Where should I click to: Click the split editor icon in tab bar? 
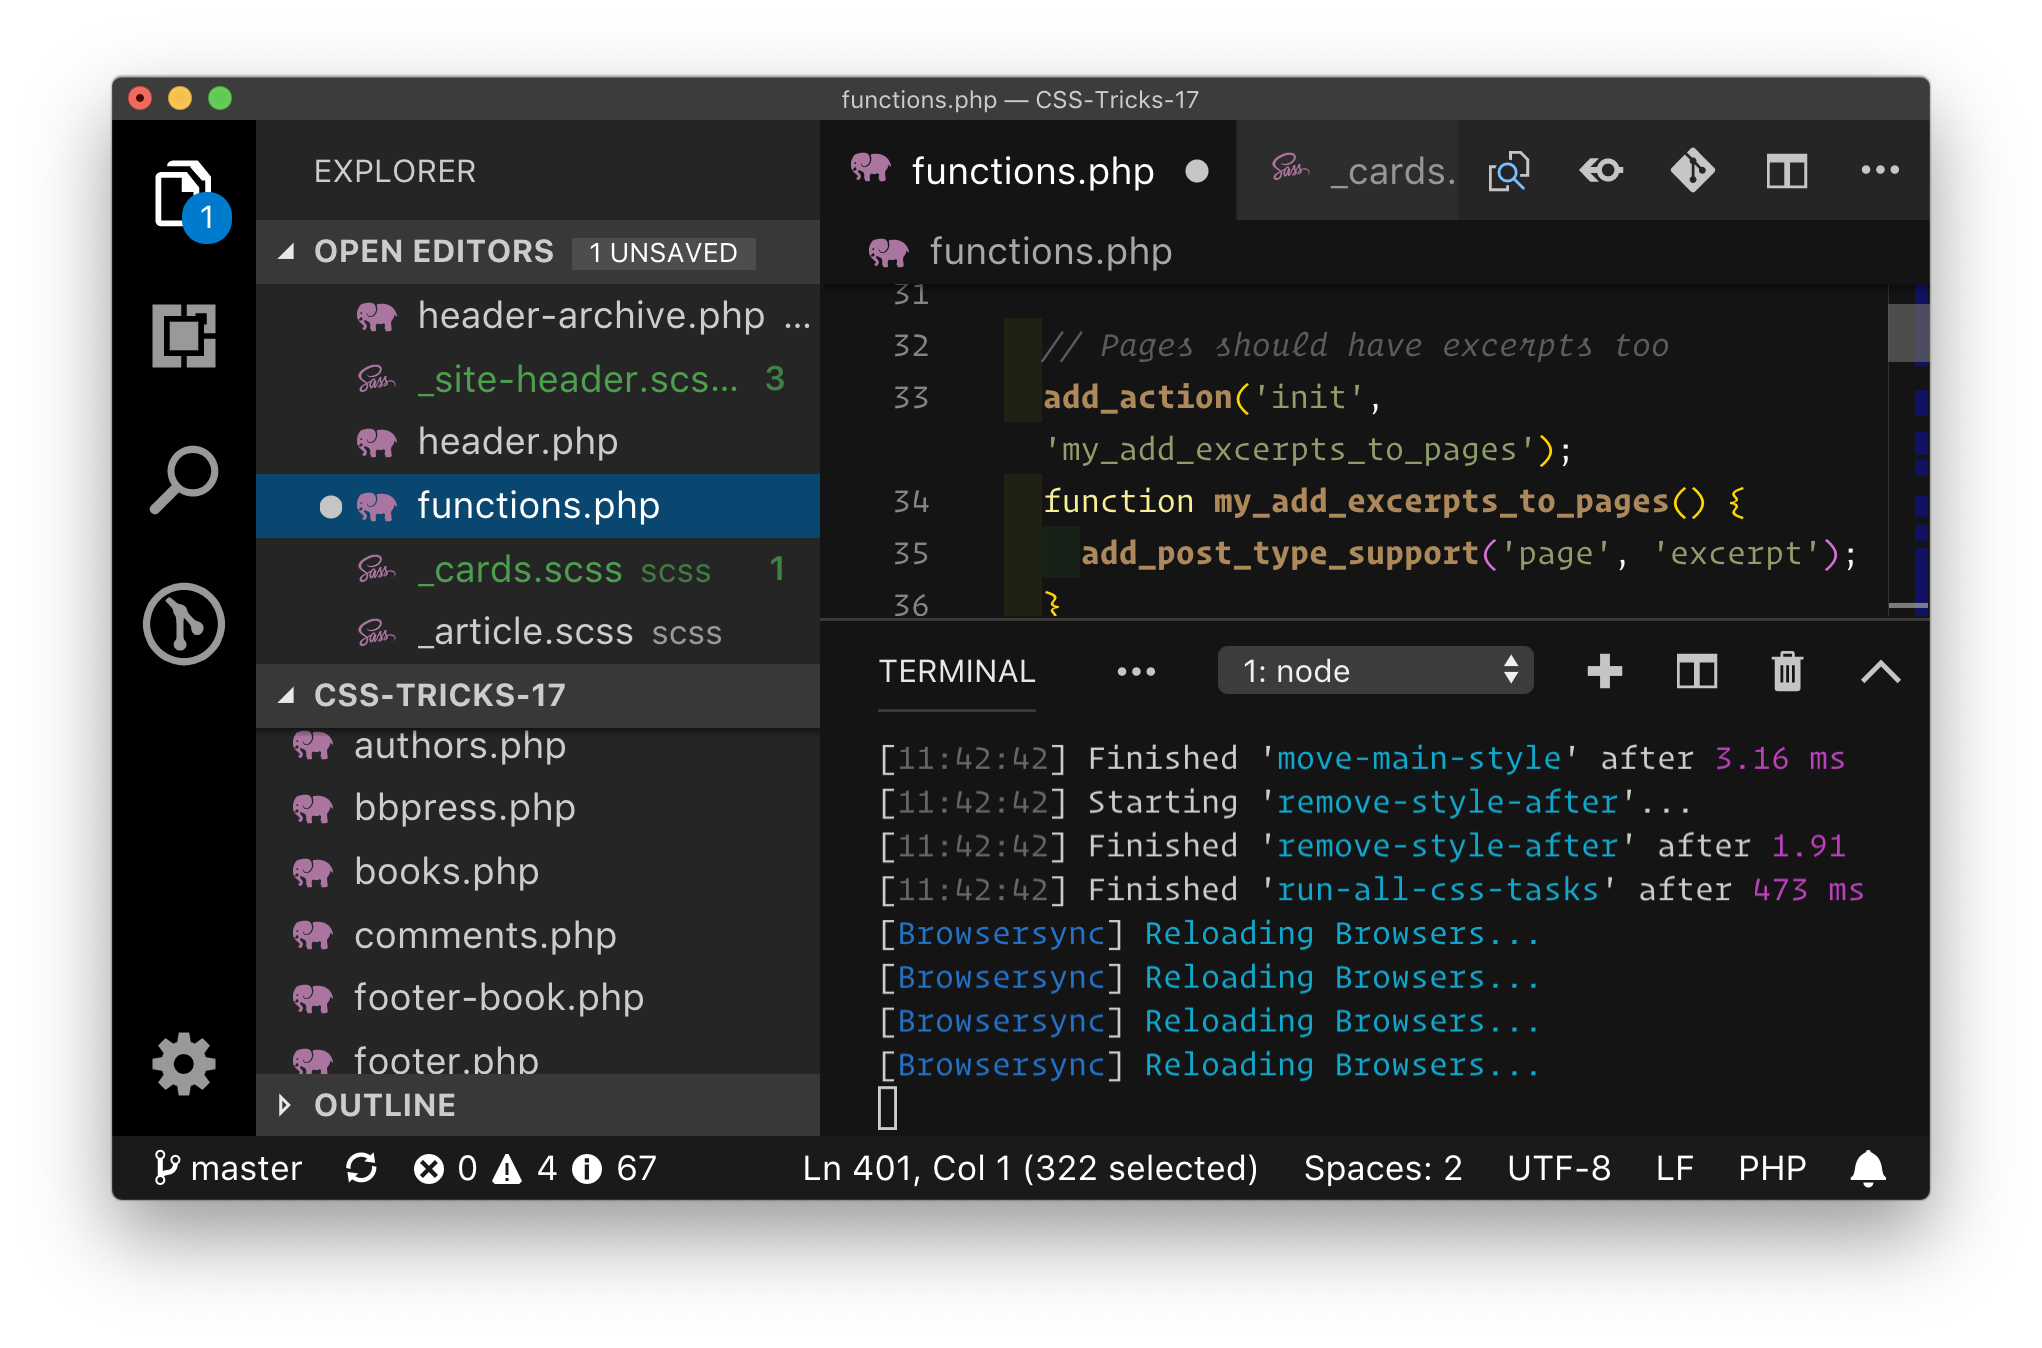1786,171
